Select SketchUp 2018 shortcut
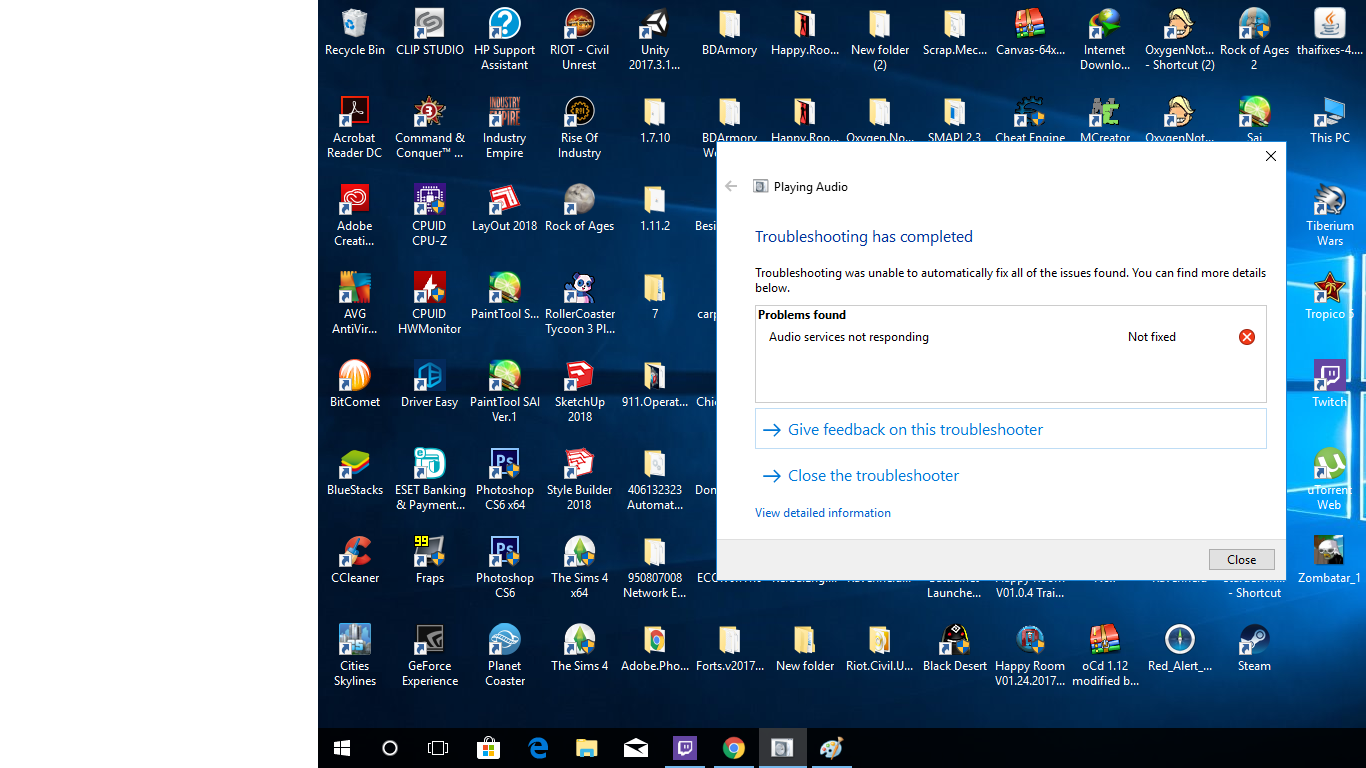Screen dimensions: 1366x768 579,391
